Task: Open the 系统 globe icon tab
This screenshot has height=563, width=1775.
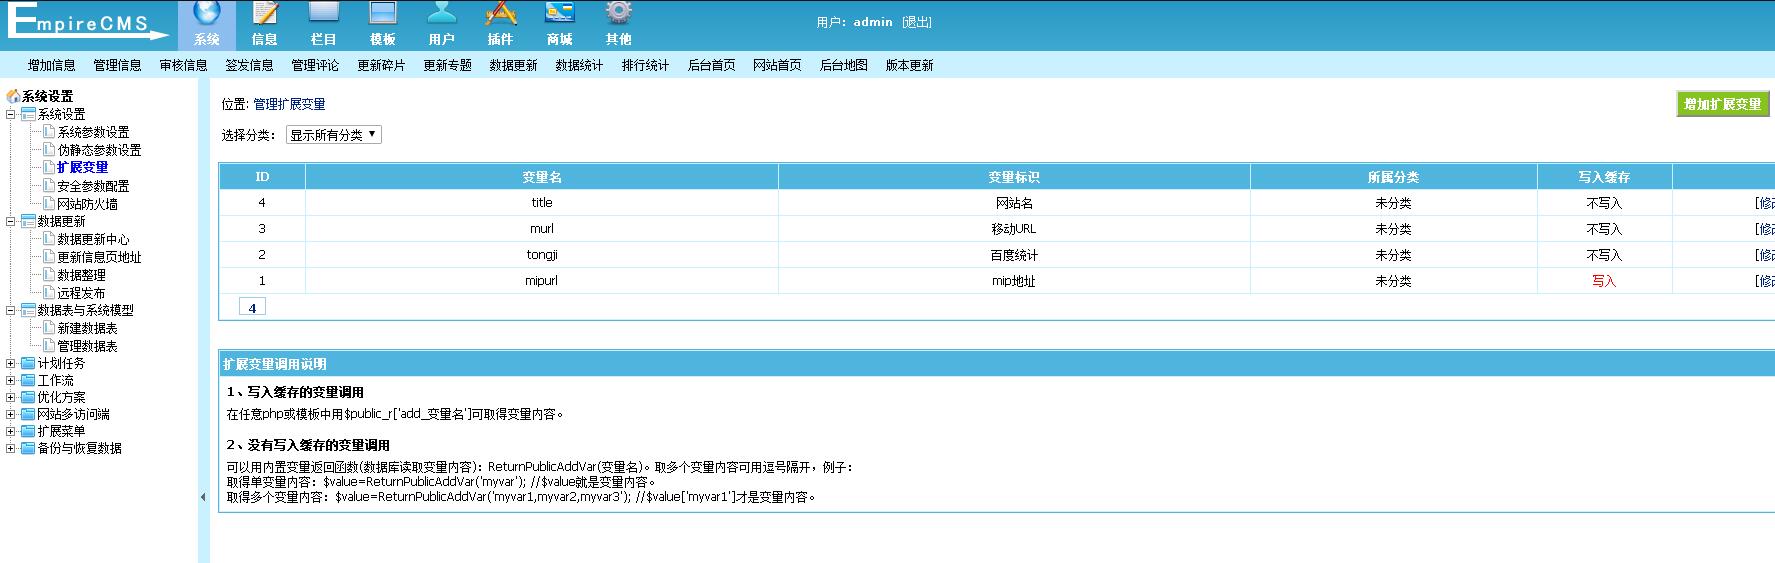Action: click(x=207, y=24)
